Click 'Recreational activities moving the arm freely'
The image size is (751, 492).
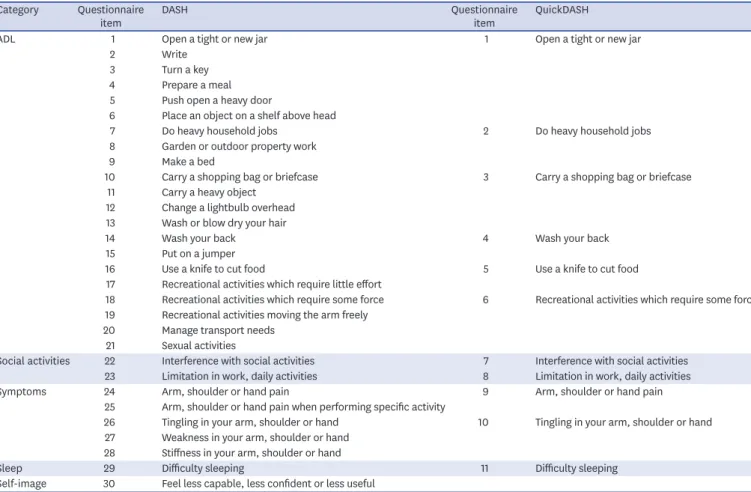tap(265, 315)
